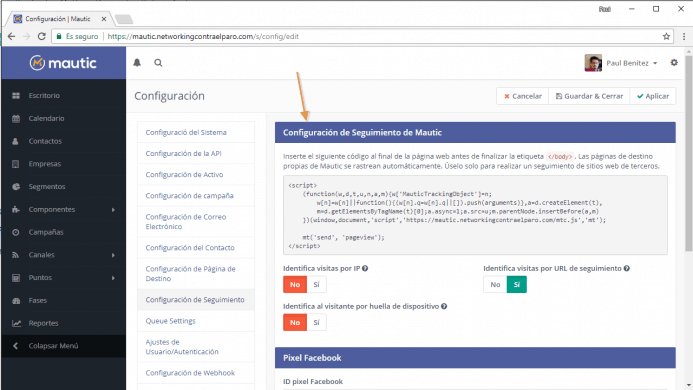Go to Segmentos in sidebar
This screenshot has height=390, width=693.
point(64,187)
